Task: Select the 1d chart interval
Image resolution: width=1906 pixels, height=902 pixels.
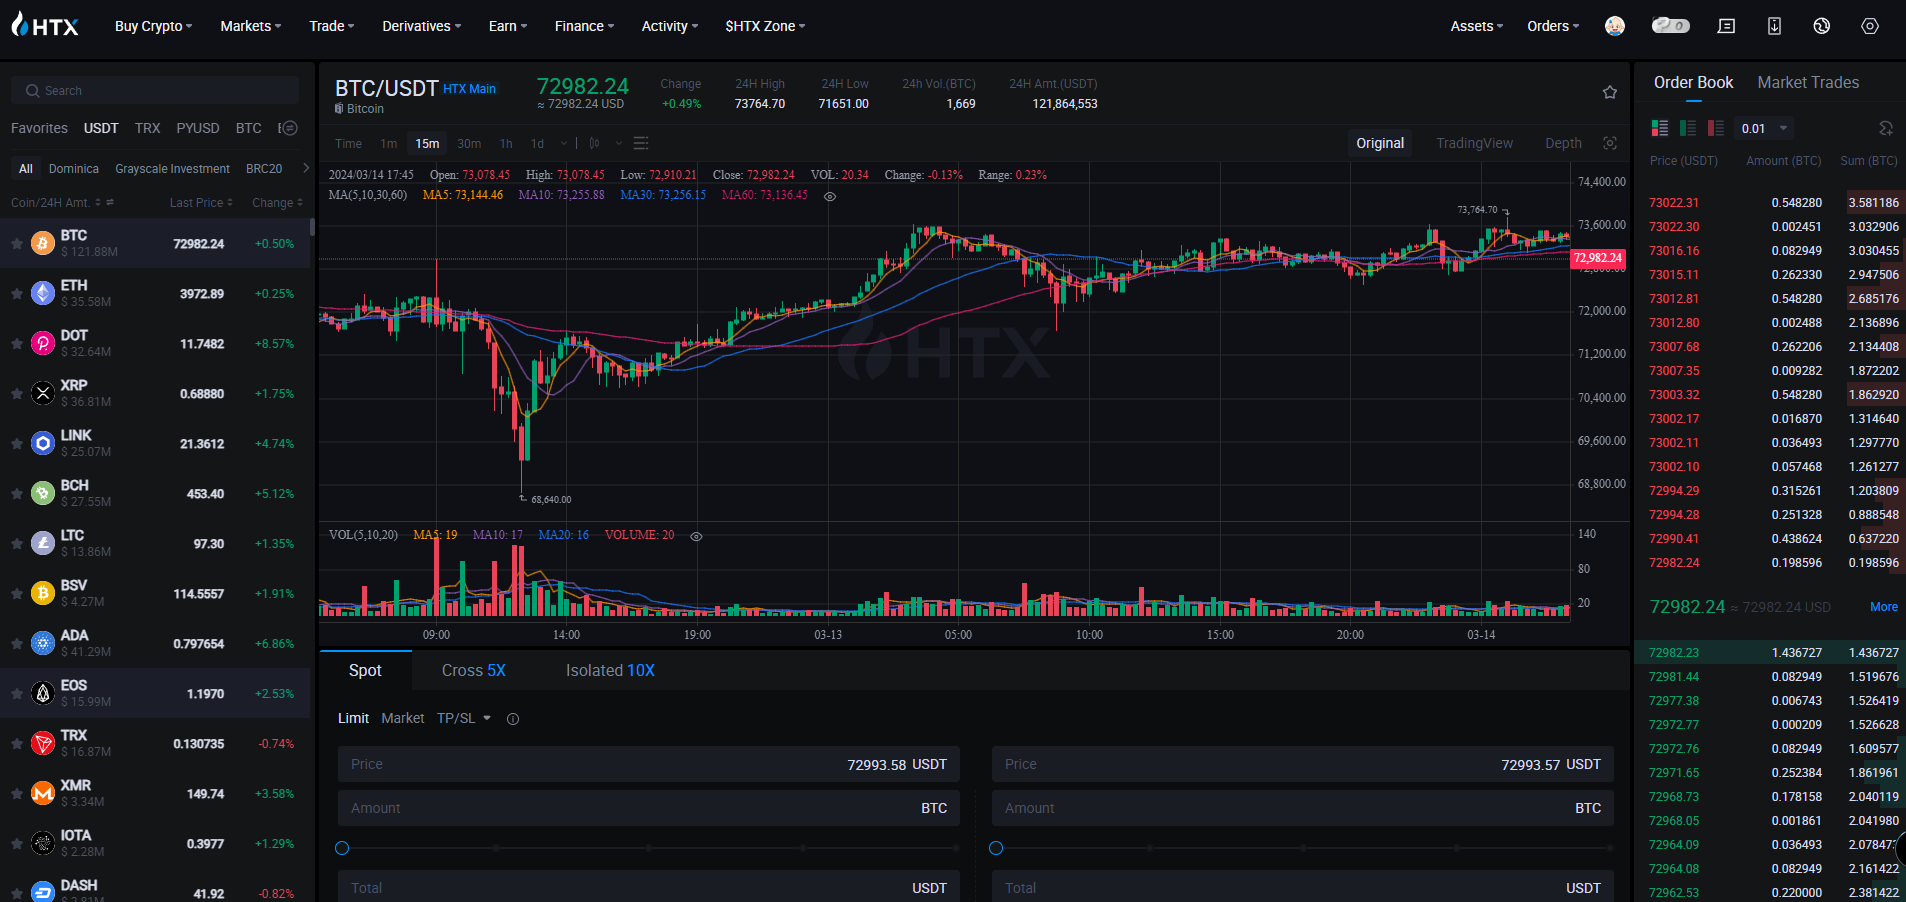Action: point(538,143)
